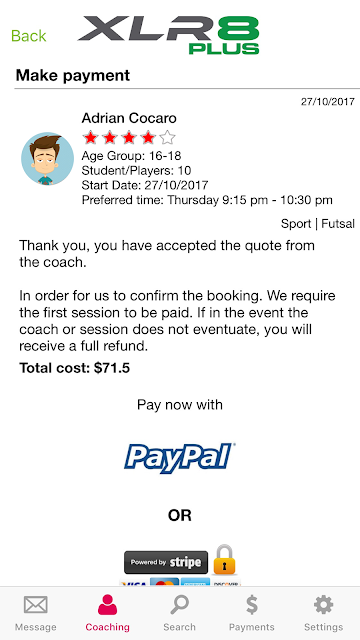
Task: Click the American Express card logo
Action: pos(195,582)
